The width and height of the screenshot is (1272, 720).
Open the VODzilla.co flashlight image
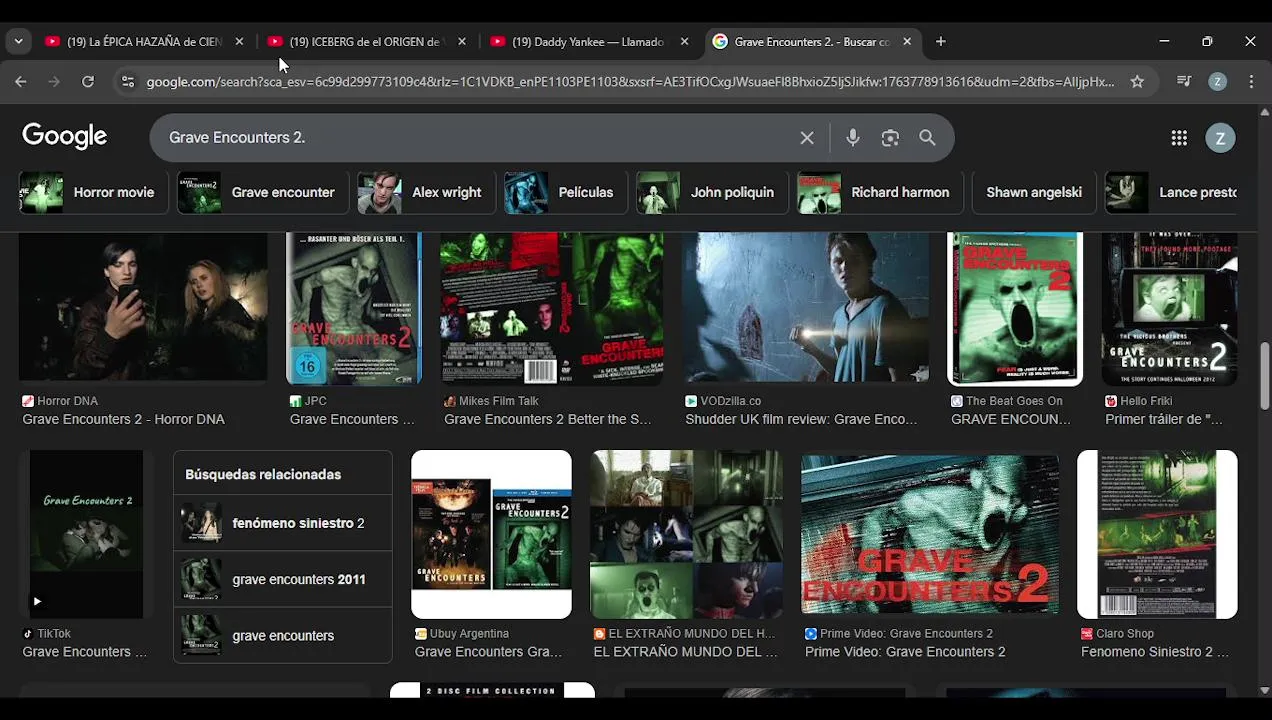pyautogui.click(x=806, y=308)
